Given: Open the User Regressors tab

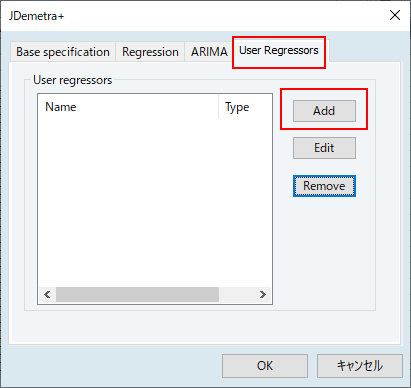Looking at the screenshot, I should click(279, 51).
